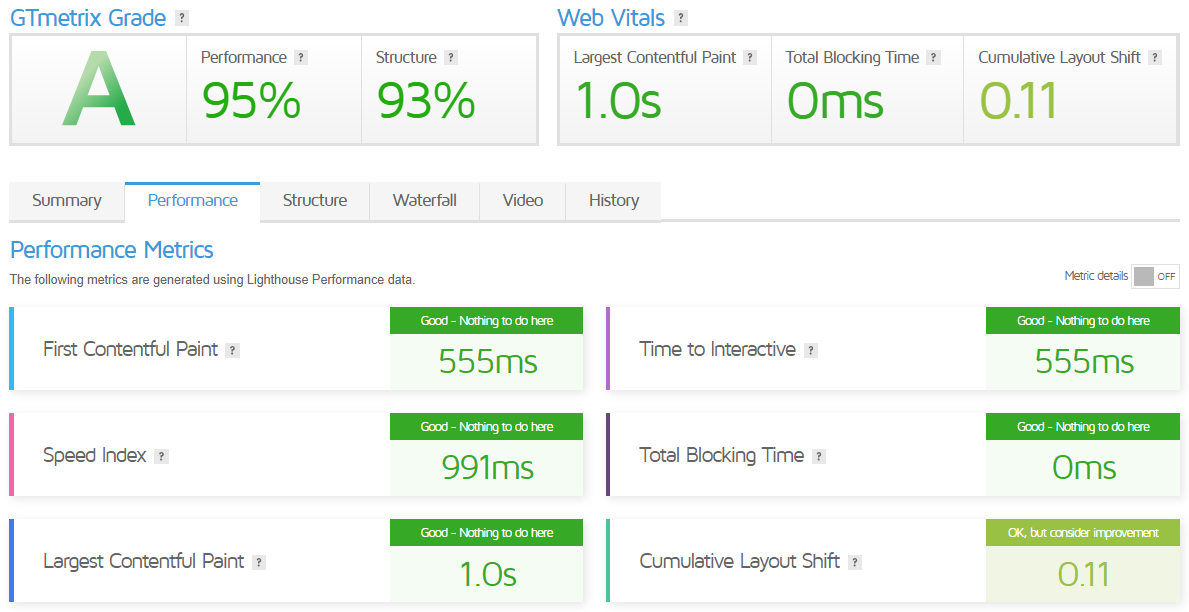Click the 1.0s value in Web Vitals
This screenshot has height=612, width=1189.
click(x=618, y=101)
